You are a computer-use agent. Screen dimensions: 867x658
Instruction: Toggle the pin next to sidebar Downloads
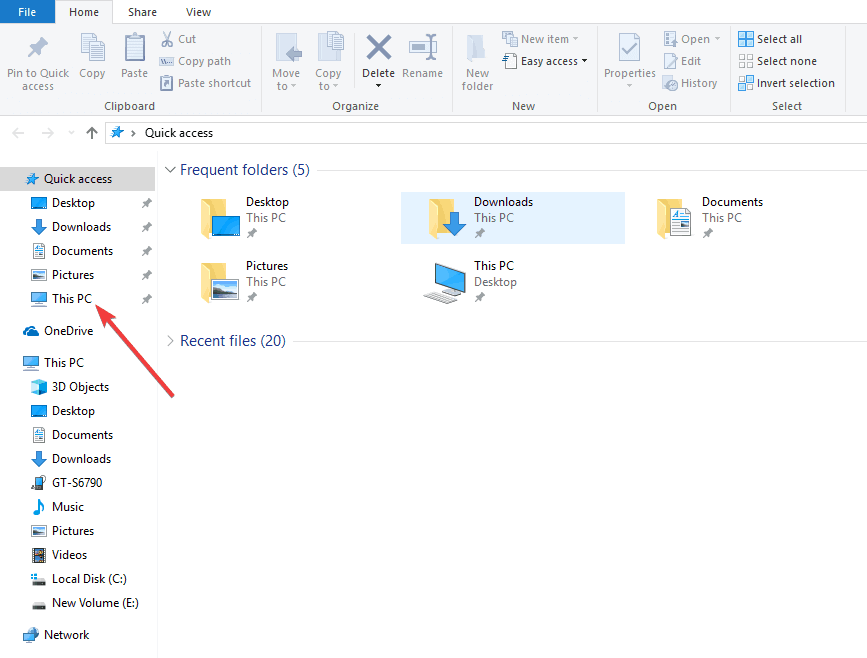click(147, 227)
